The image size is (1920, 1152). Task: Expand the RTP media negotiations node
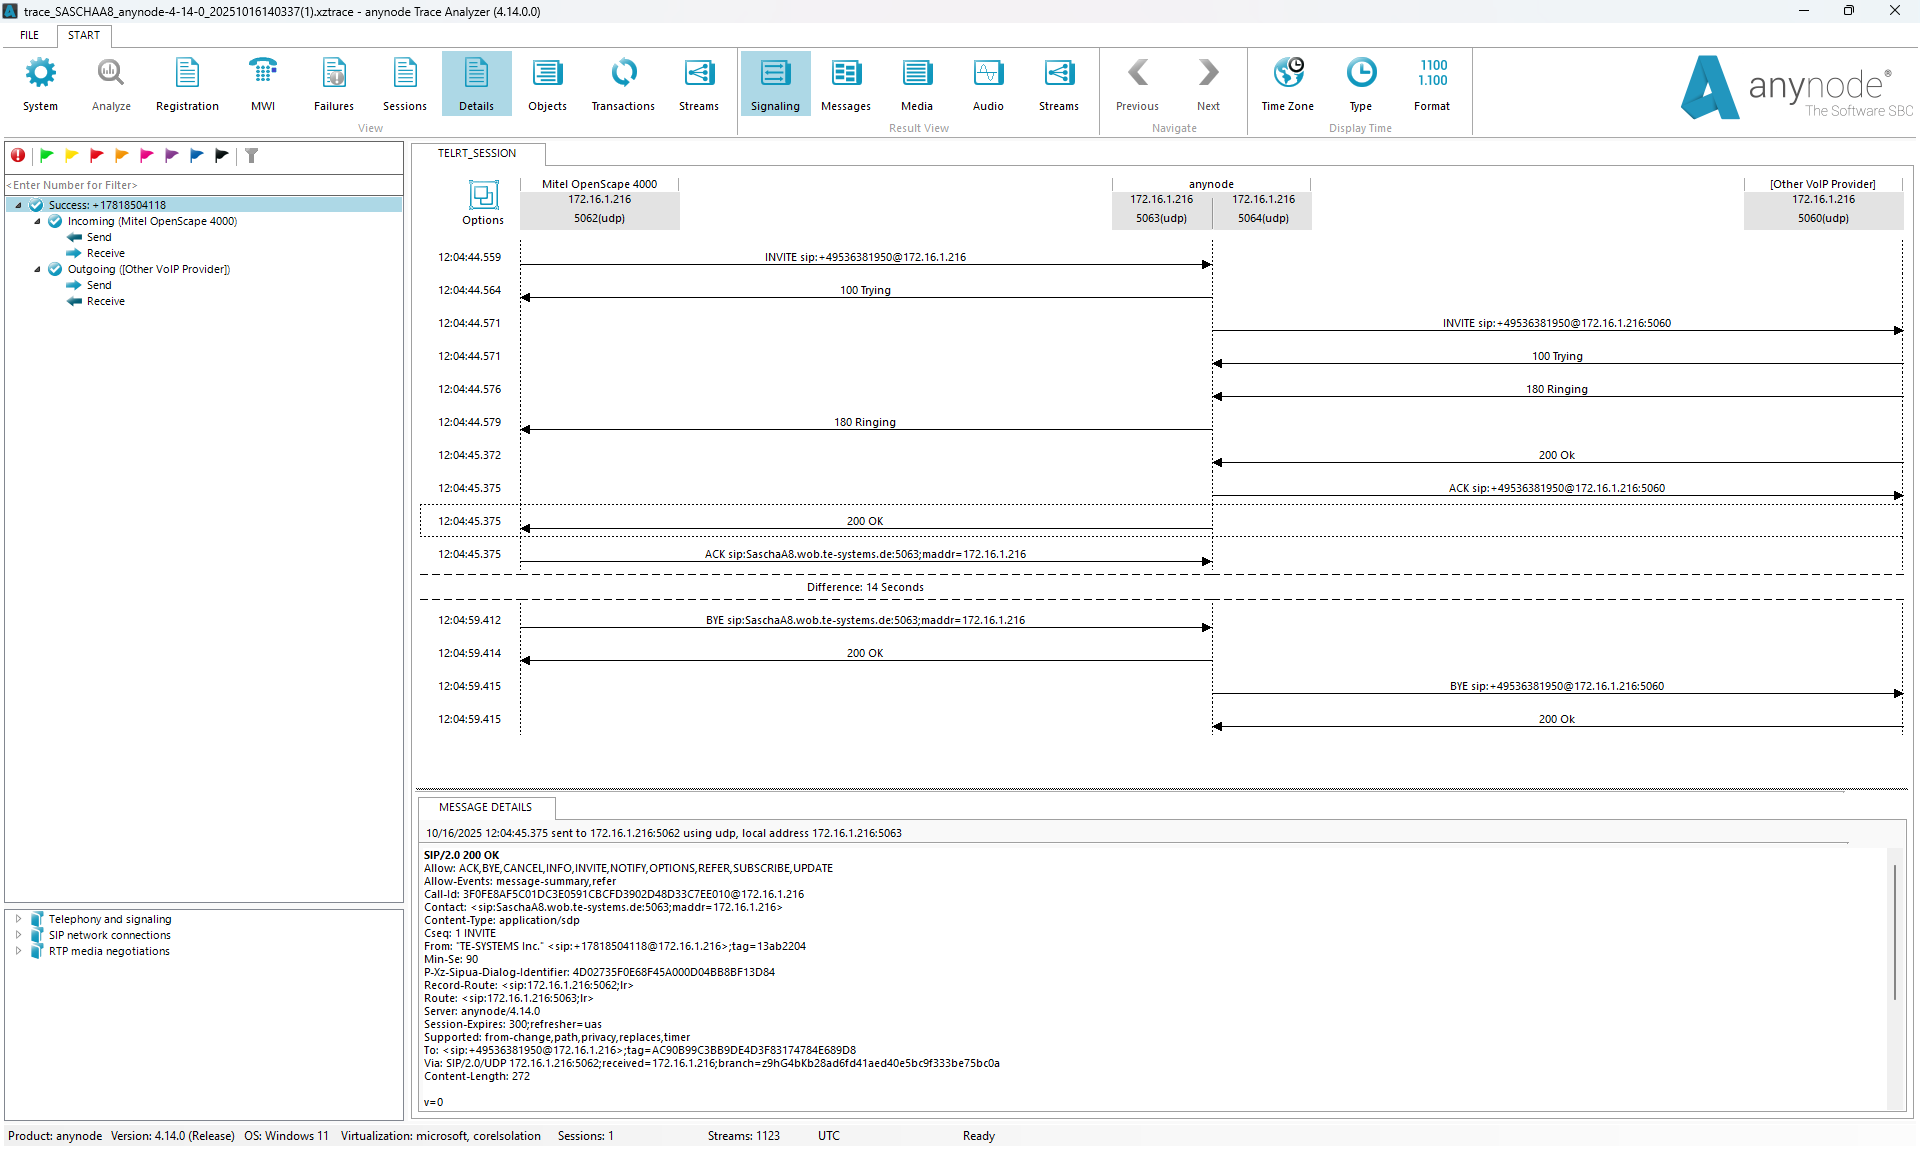[19, 951]
